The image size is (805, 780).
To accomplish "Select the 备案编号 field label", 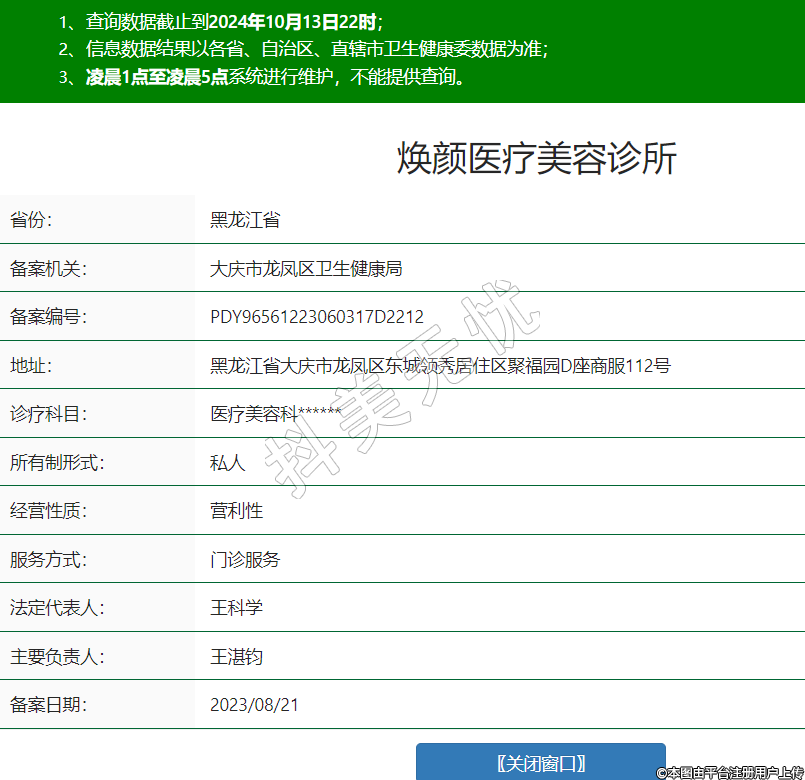I will pyautogui.click(x=49, y=317).
